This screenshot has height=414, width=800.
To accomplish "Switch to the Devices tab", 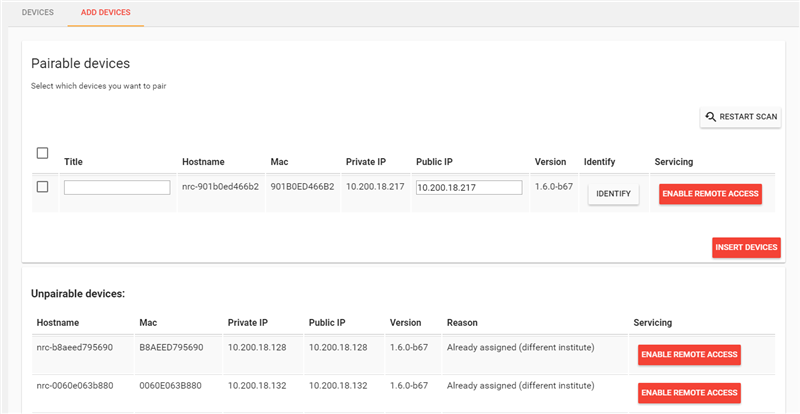I will (37, 12).
